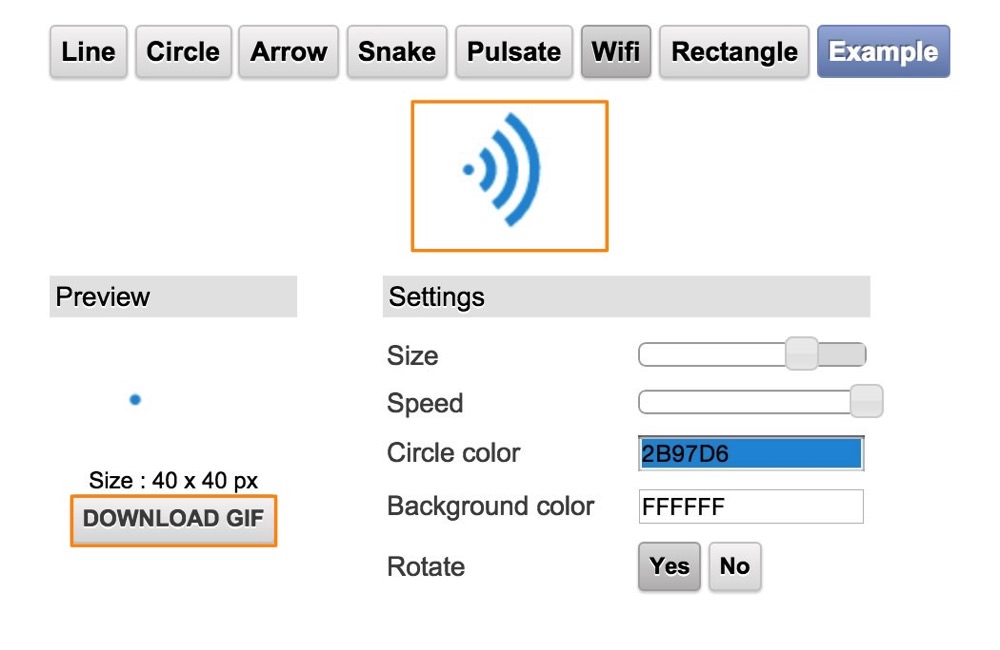This screenshot has height=650, width=1000.
Task: Focus the Background color input field
Action: [x=751, y=506]
